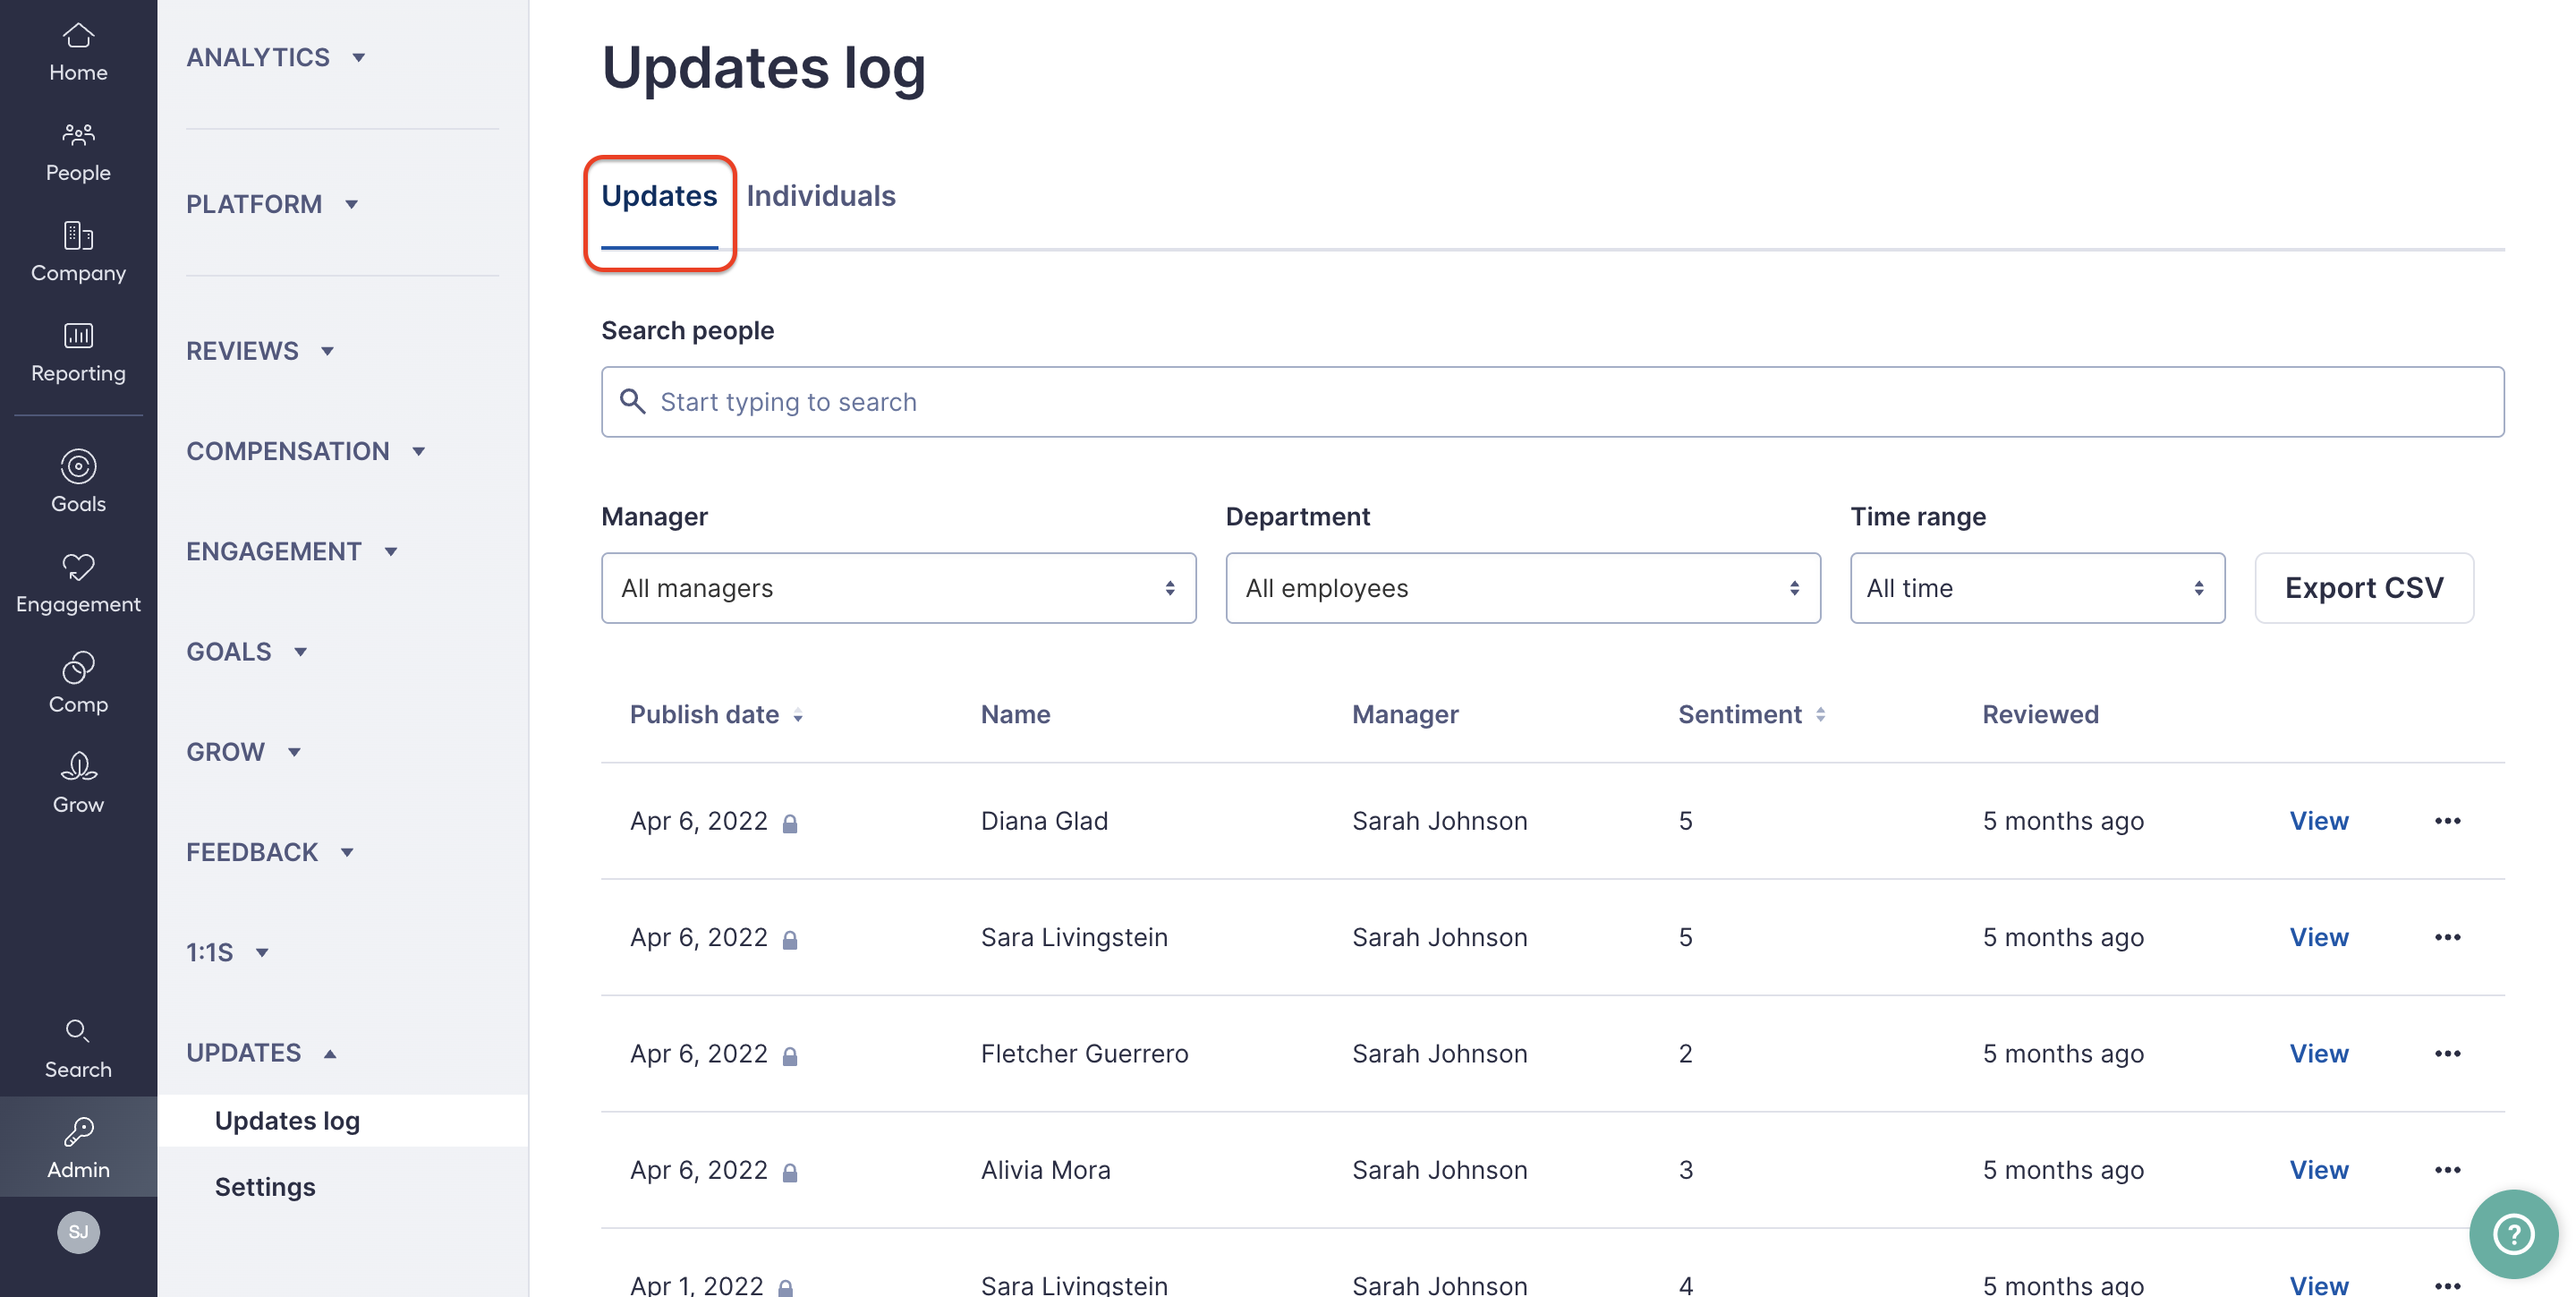
Task: Click sentiment value 2 in Fletcher row
Action: coord(1685,1054)
